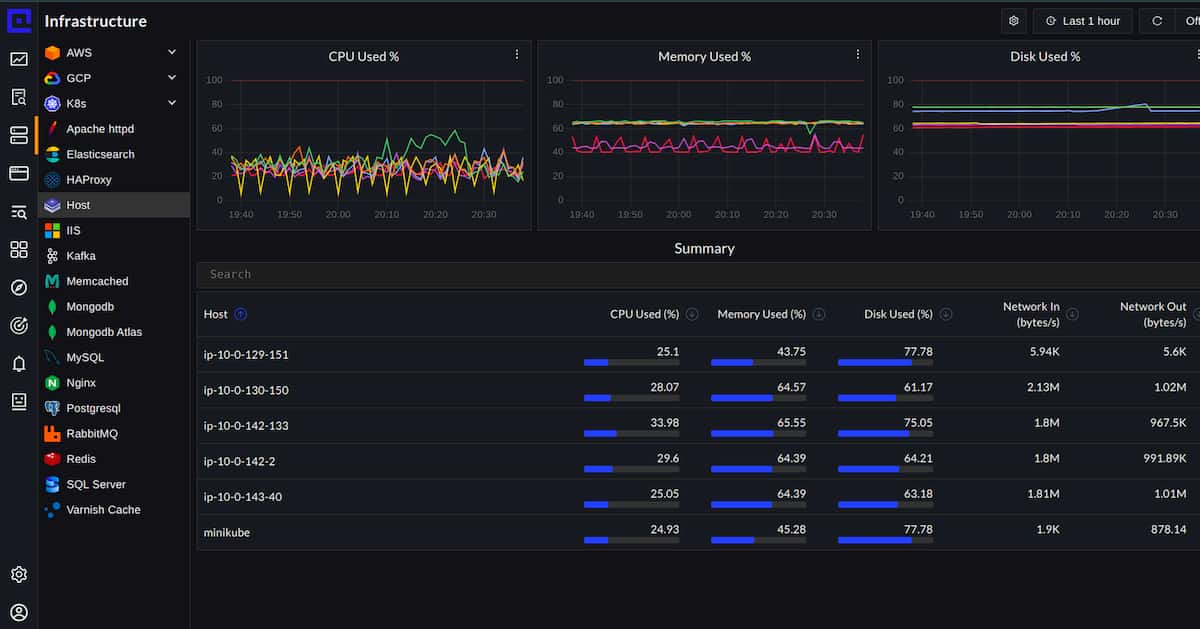
Task: Collapse the AWS section in the sidebar
Action: (x=171, y=52)
